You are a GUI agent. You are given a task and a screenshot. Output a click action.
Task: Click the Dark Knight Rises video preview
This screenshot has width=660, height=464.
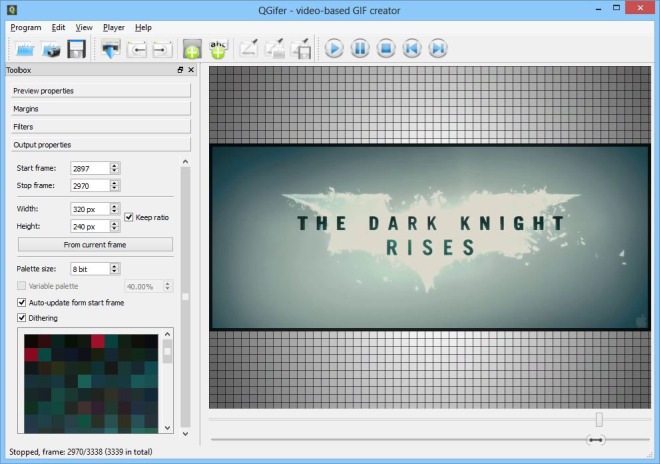coord(430,237)
